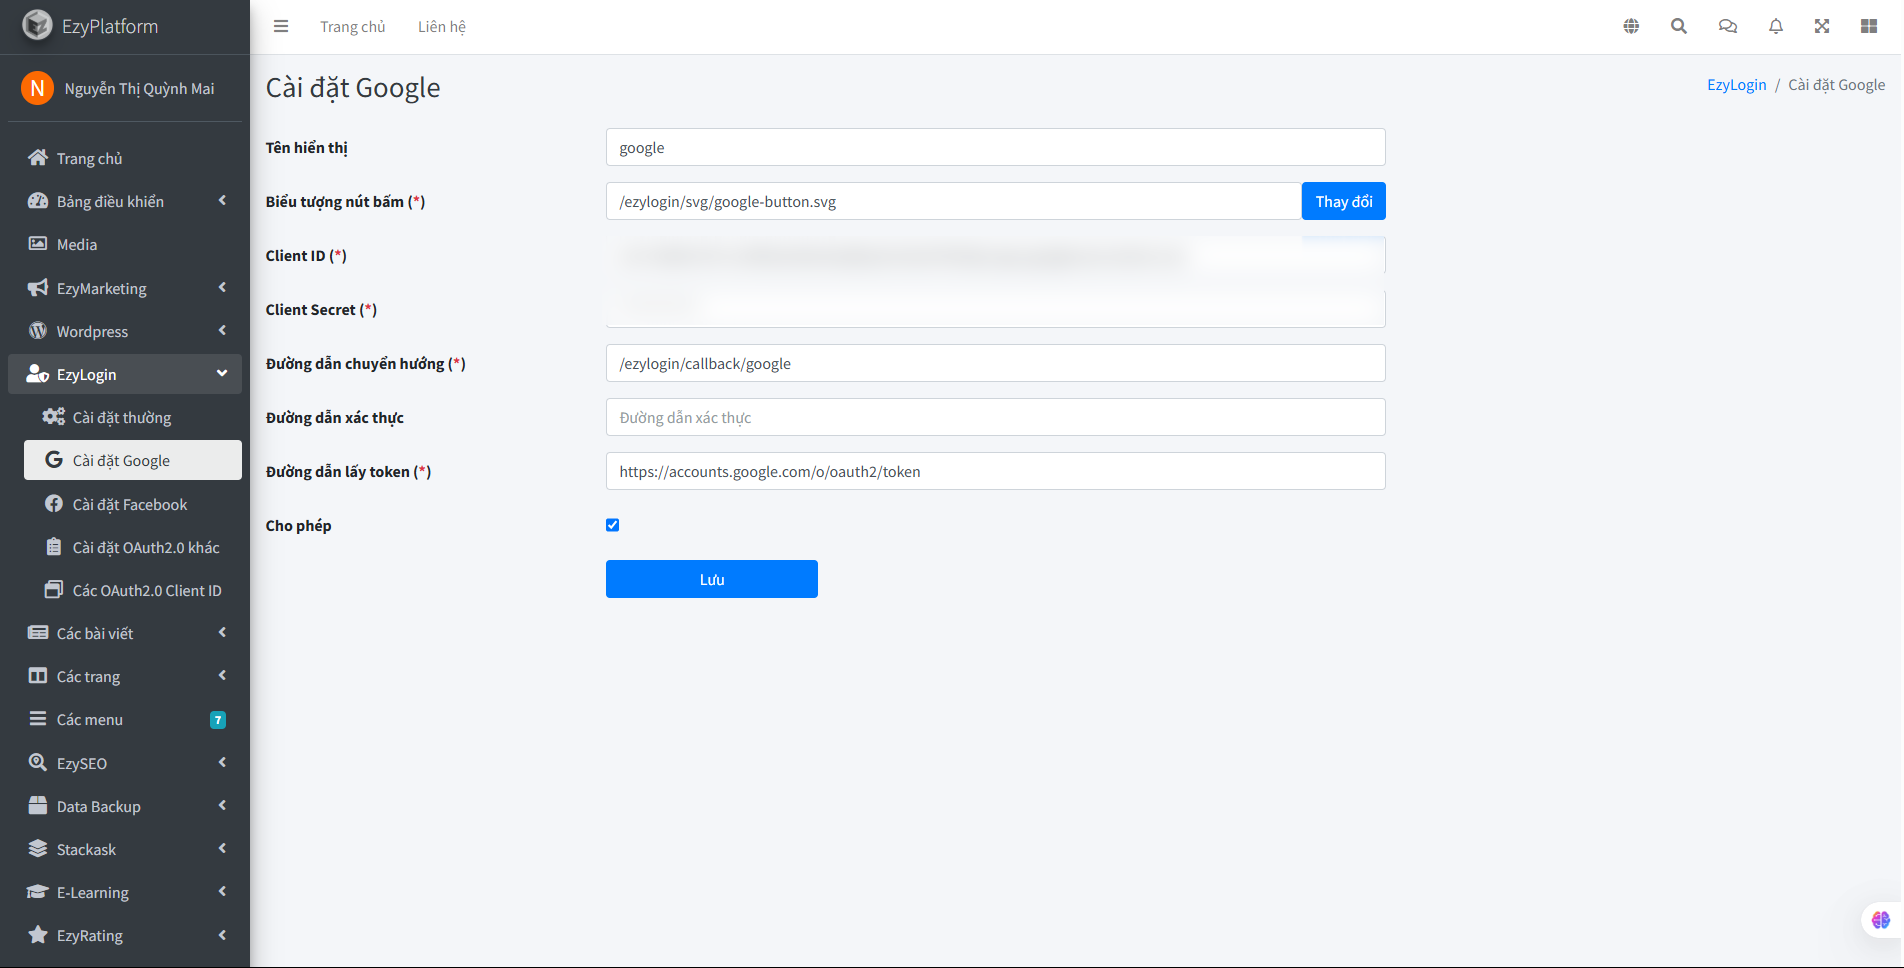Expand the E-Learning submenu arrow
This screenshot has height=968, width=1904.
tap(222, 891)
